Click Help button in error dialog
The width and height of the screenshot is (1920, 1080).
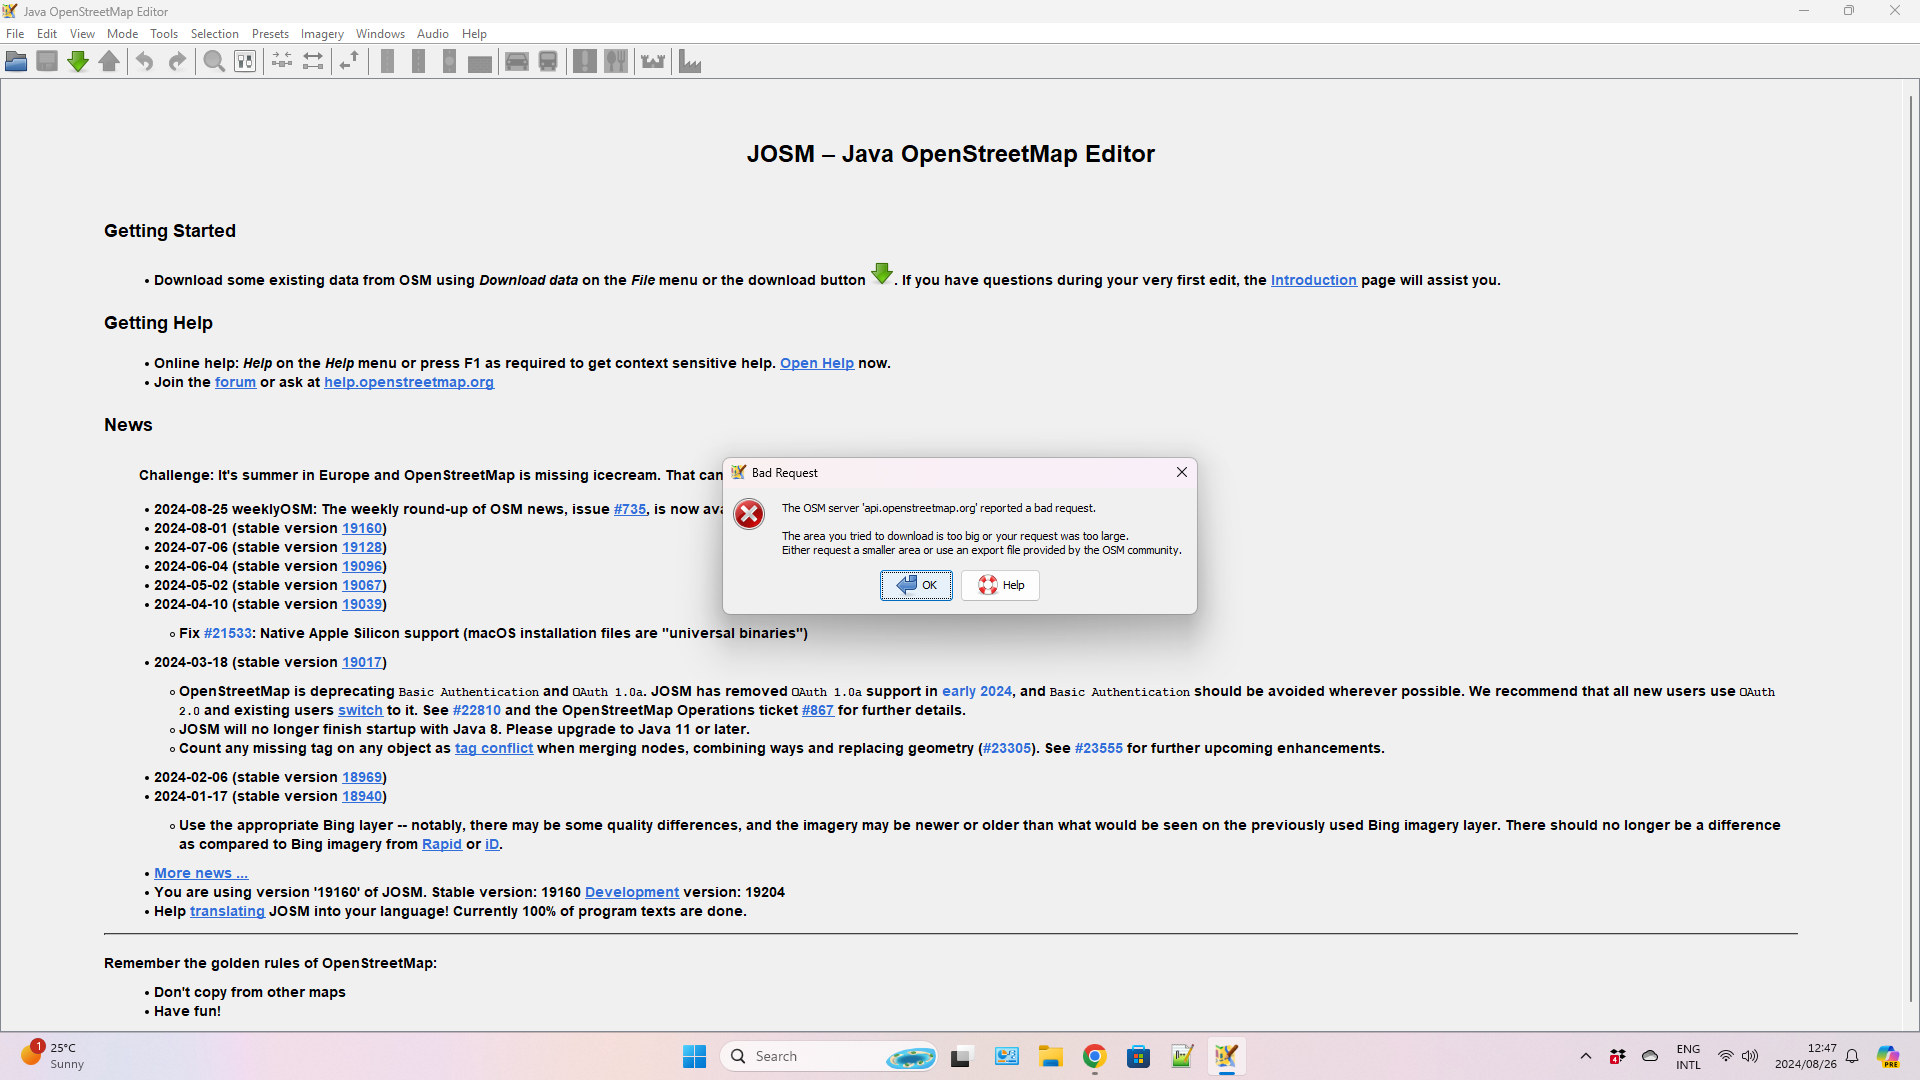coord(1000,585)
